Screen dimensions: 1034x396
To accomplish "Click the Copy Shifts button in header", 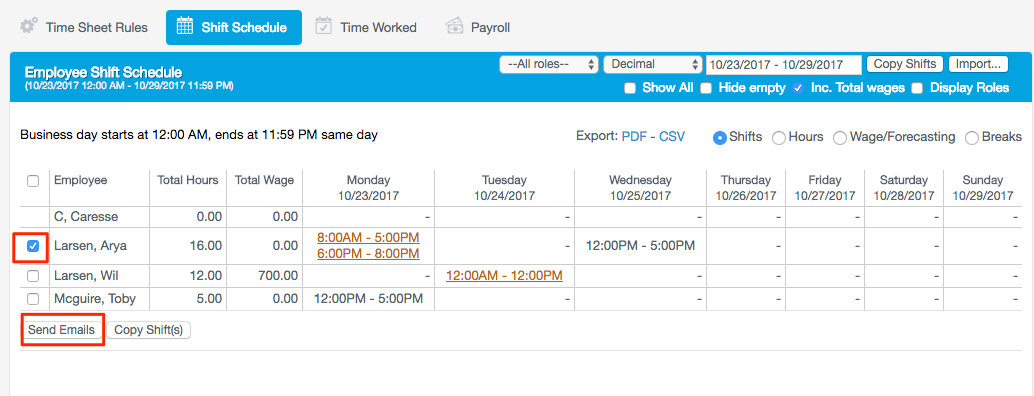I will [x=905, y=64].
